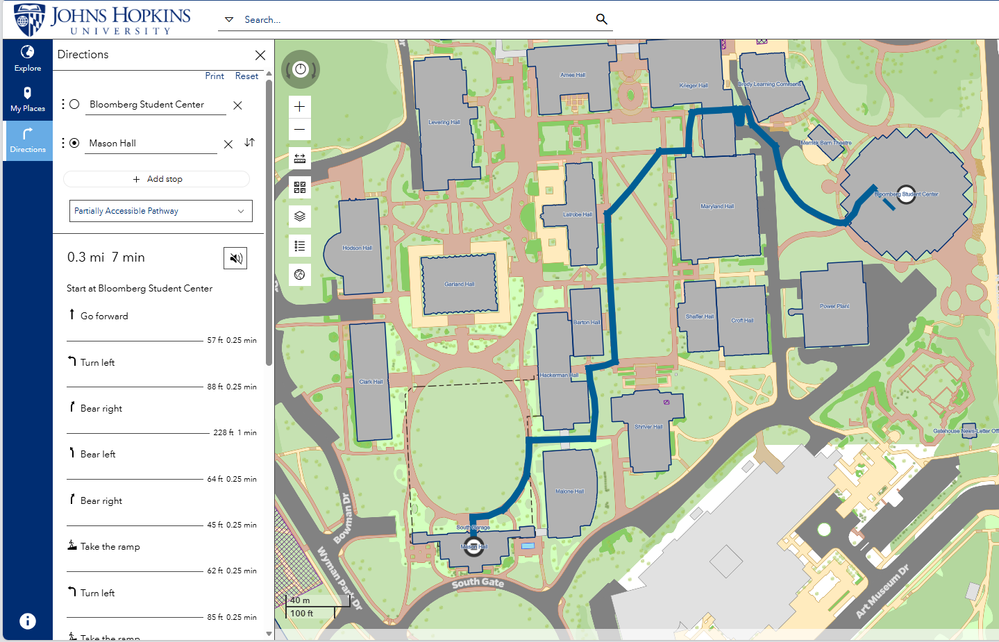Screen dimensions: 999x642
Task: Click the Johns Hopkins University logo
Action: (103, 20)
